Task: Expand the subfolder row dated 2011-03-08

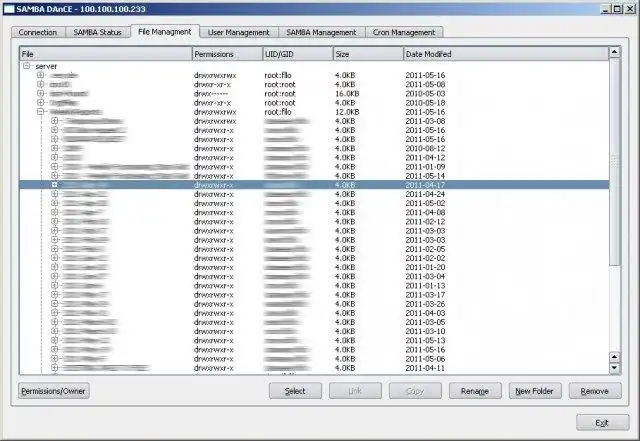Action: pos(54,121)
